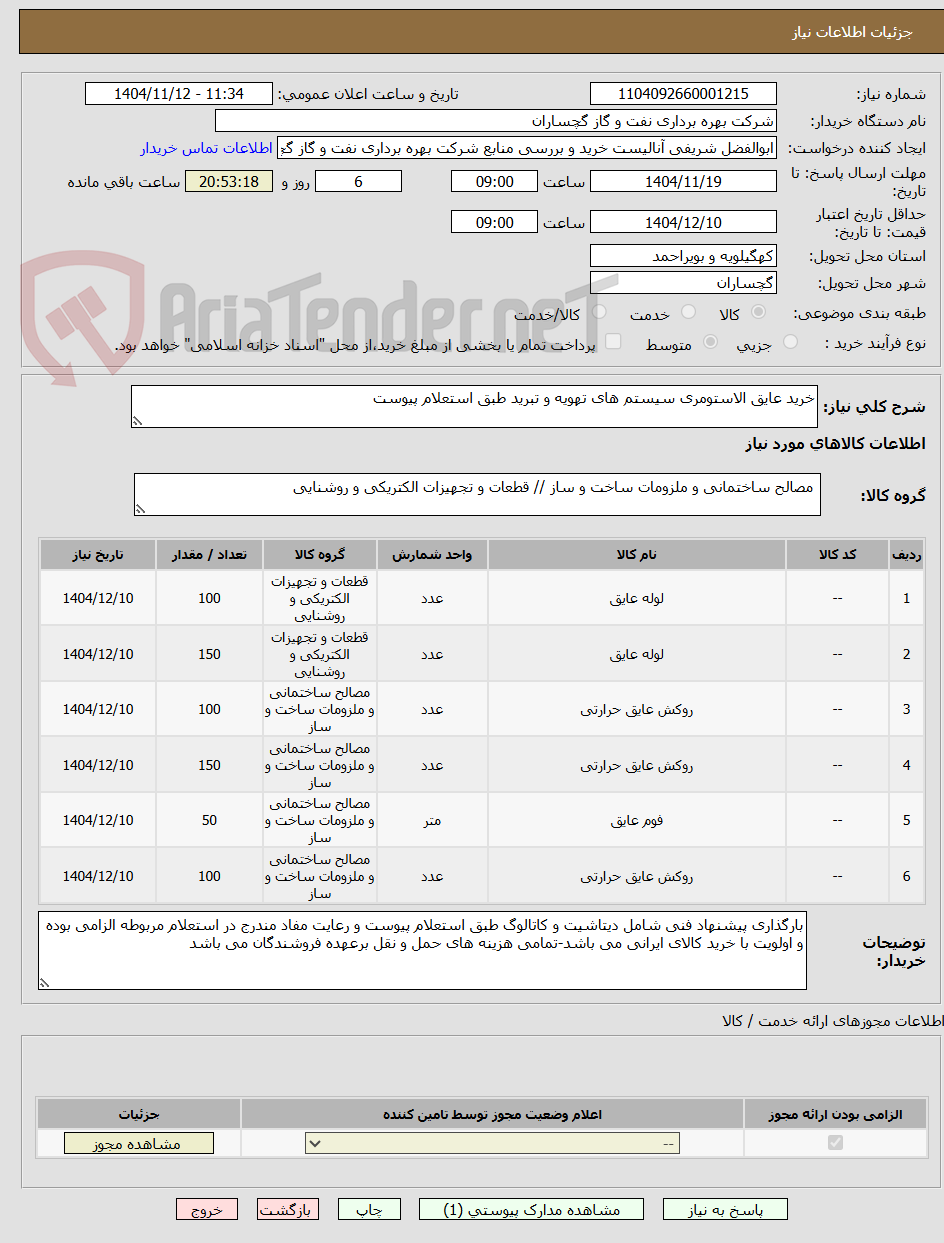Click the delivery city field گچساران

[x=683, y=283]
